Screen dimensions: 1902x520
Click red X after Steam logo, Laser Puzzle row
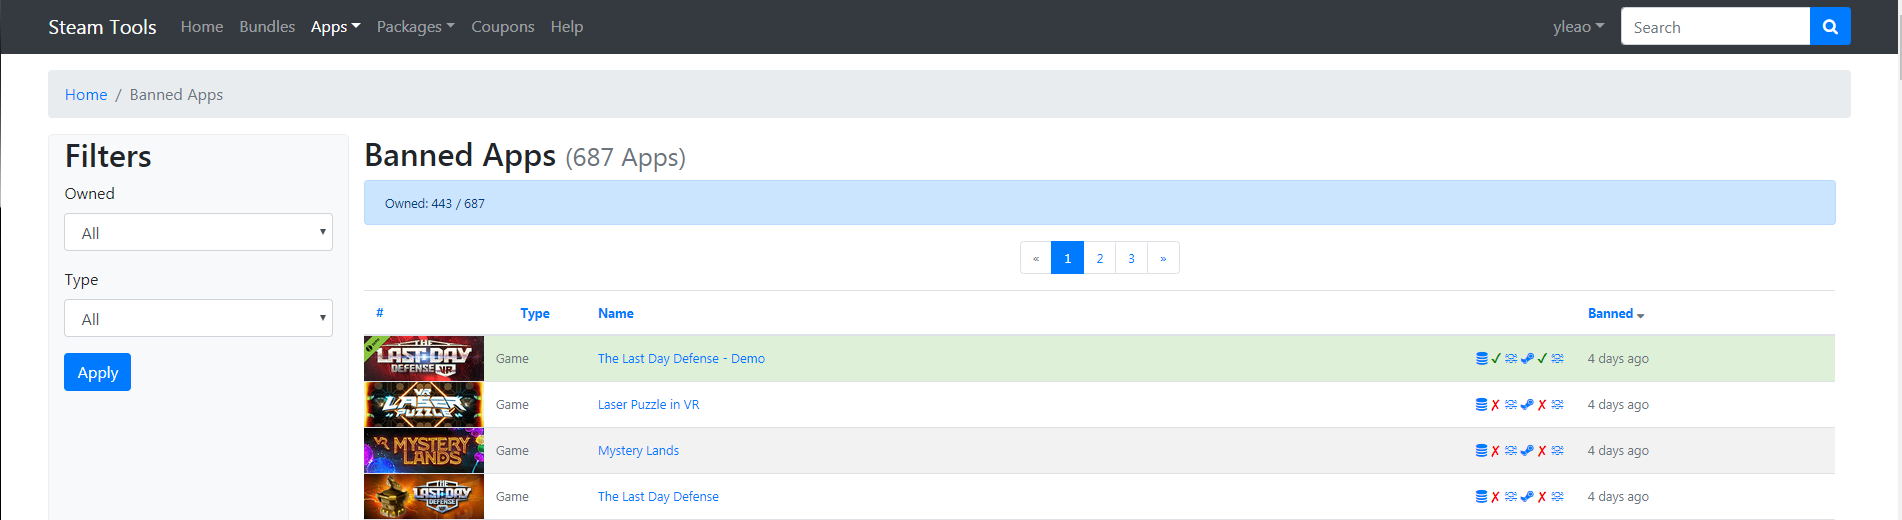pos(1542,404)
